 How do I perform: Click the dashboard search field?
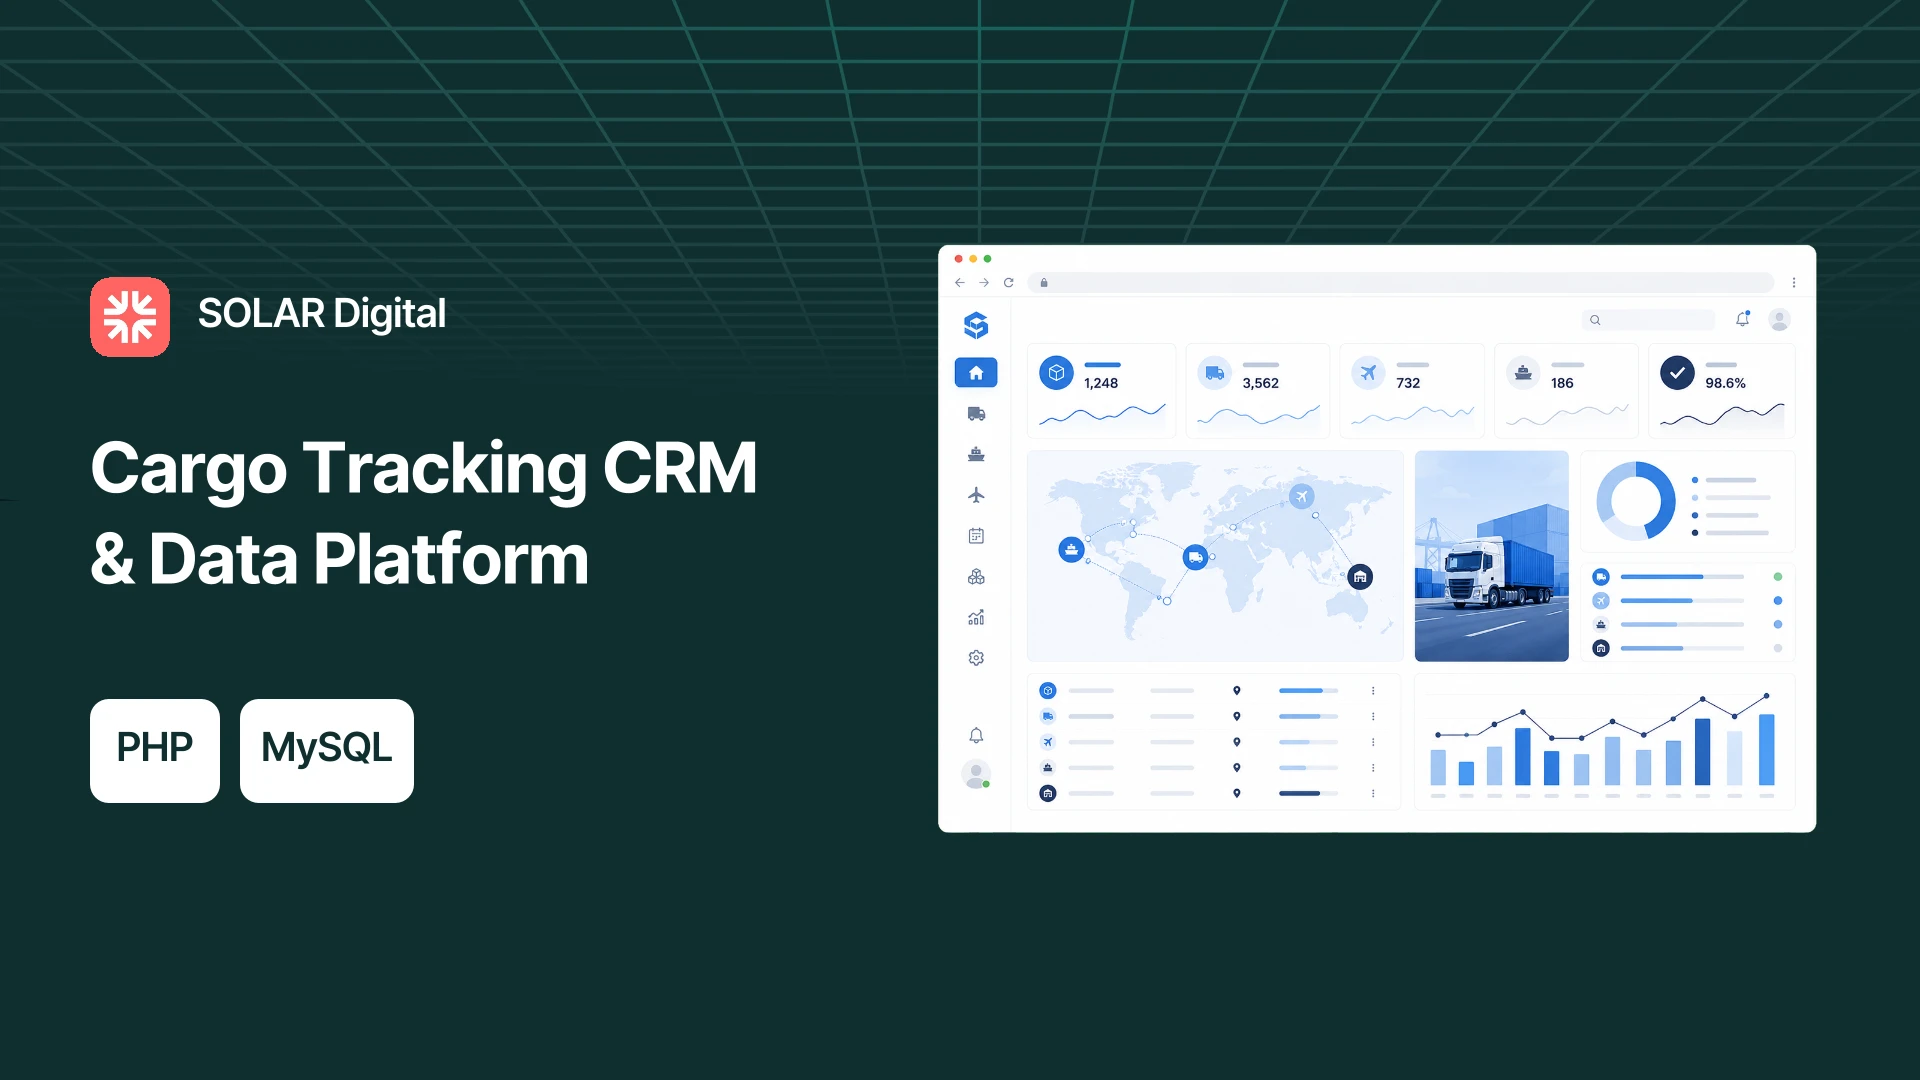click(x=1648, y=320)
